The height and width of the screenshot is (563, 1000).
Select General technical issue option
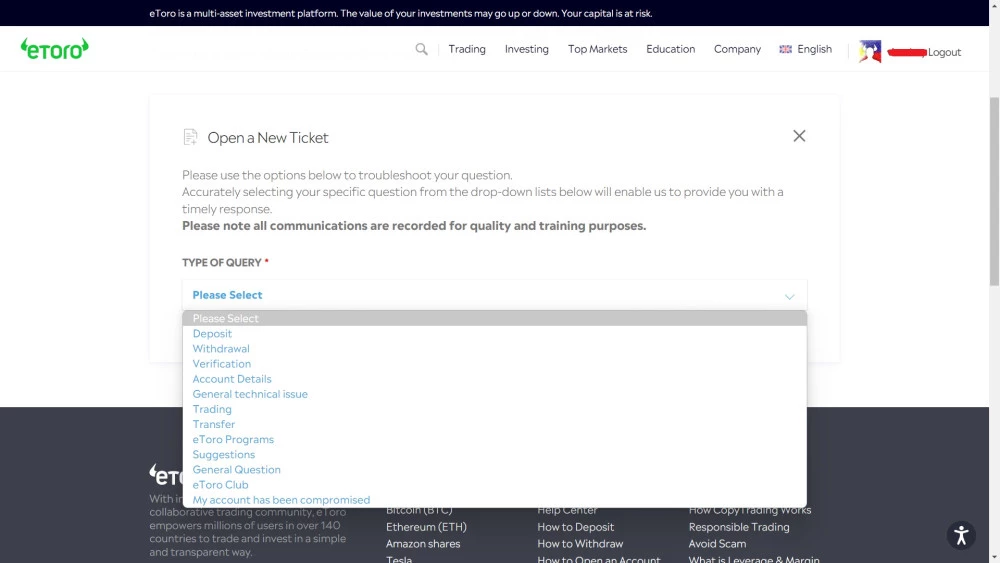coord(494,394)
